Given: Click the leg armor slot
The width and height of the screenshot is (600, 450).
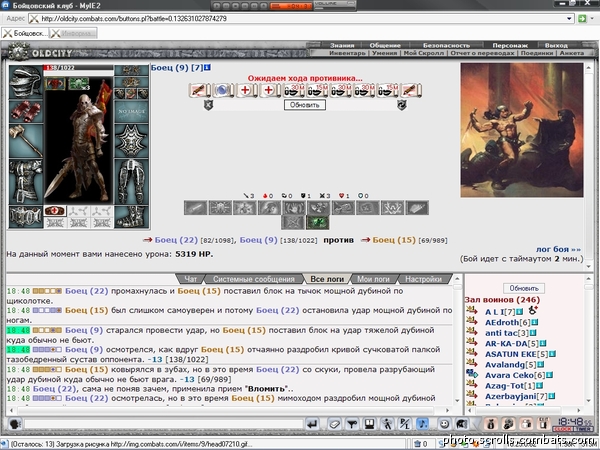Looking at the screenshot, I should click(131, 181).
